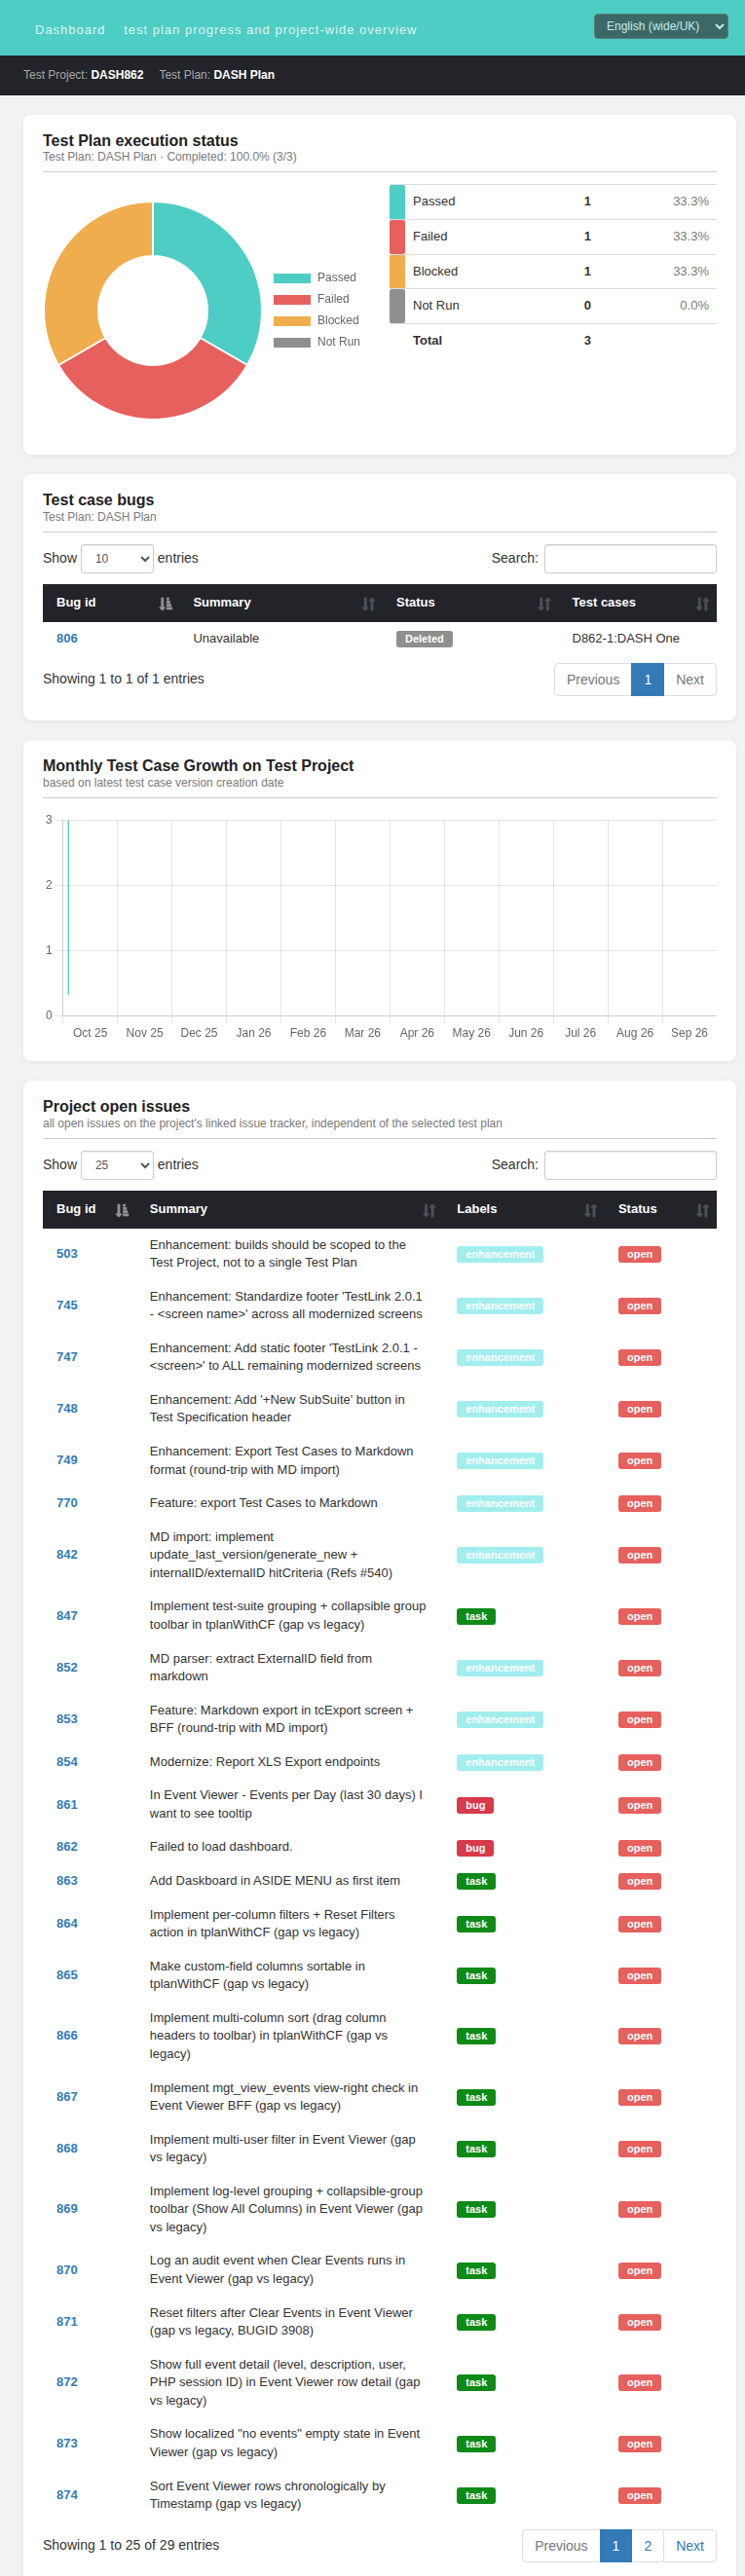Open issue 748 link
This screenshot has height=2576, width=745.
[x=67, y=1408]
